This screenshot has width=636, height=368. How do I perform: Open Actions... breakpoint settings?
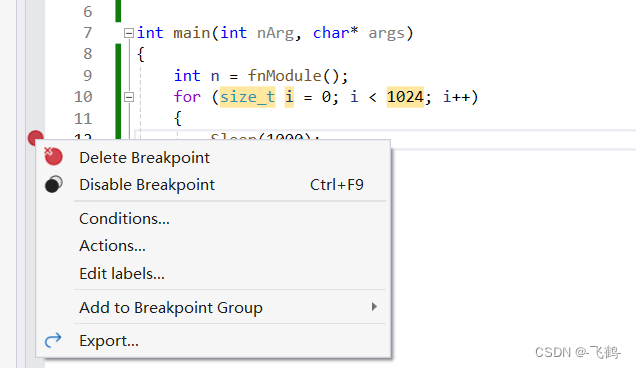pyautogui.click(x=213, y=246)
